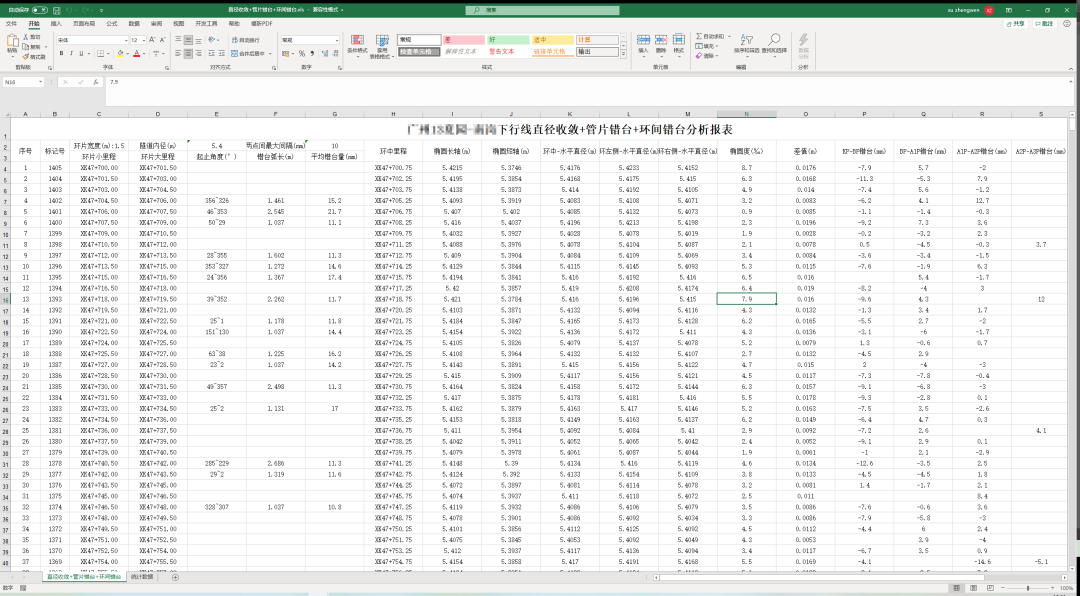Click the align right icon
Image resolution: width=1080 pixels, height=596 pixels.
(x=198, y=53)
